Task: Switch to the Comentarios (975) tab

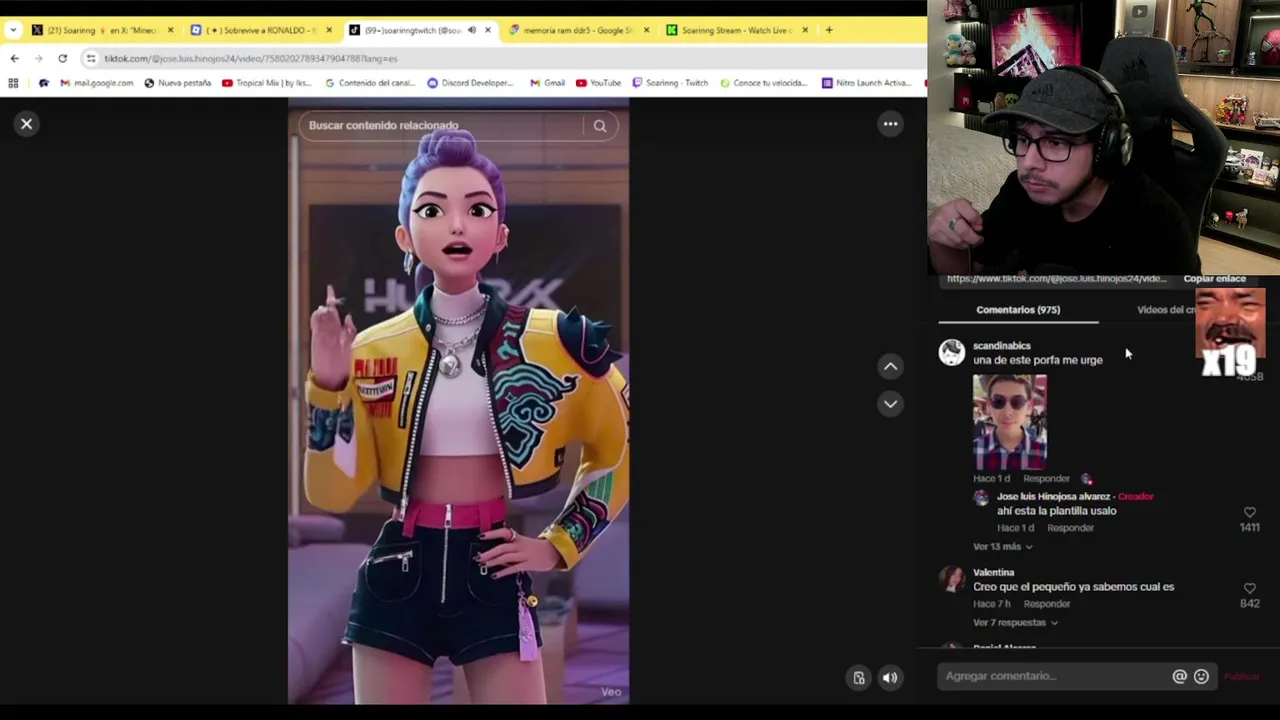Action: 1018,310
